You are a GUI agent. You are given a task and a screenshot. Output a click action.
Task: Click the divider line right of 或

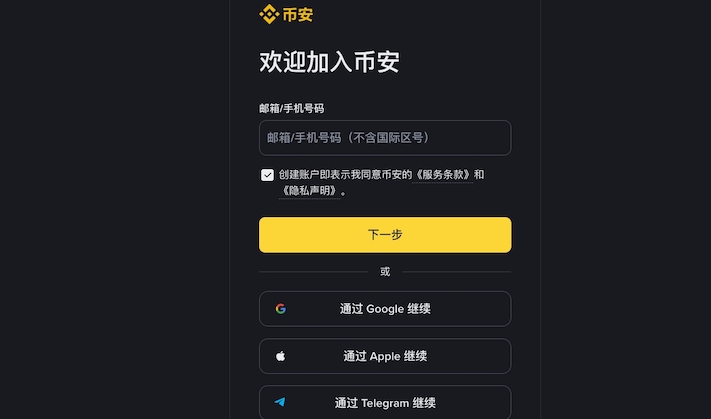pos(456,271)
